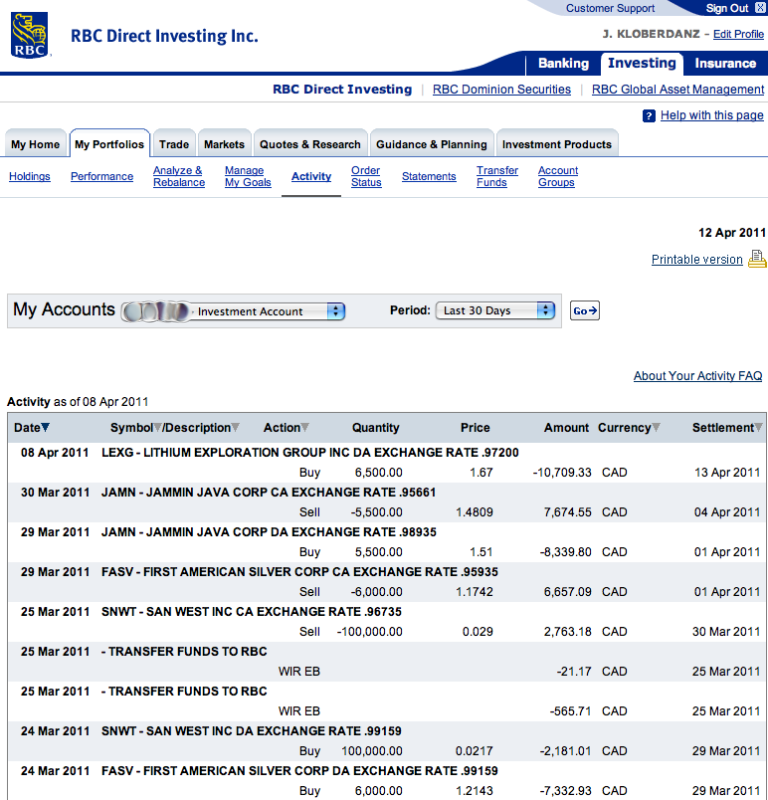Click the amount -10,709.33
The height and width of the screenshot is (800, 768).
[562, 472]
